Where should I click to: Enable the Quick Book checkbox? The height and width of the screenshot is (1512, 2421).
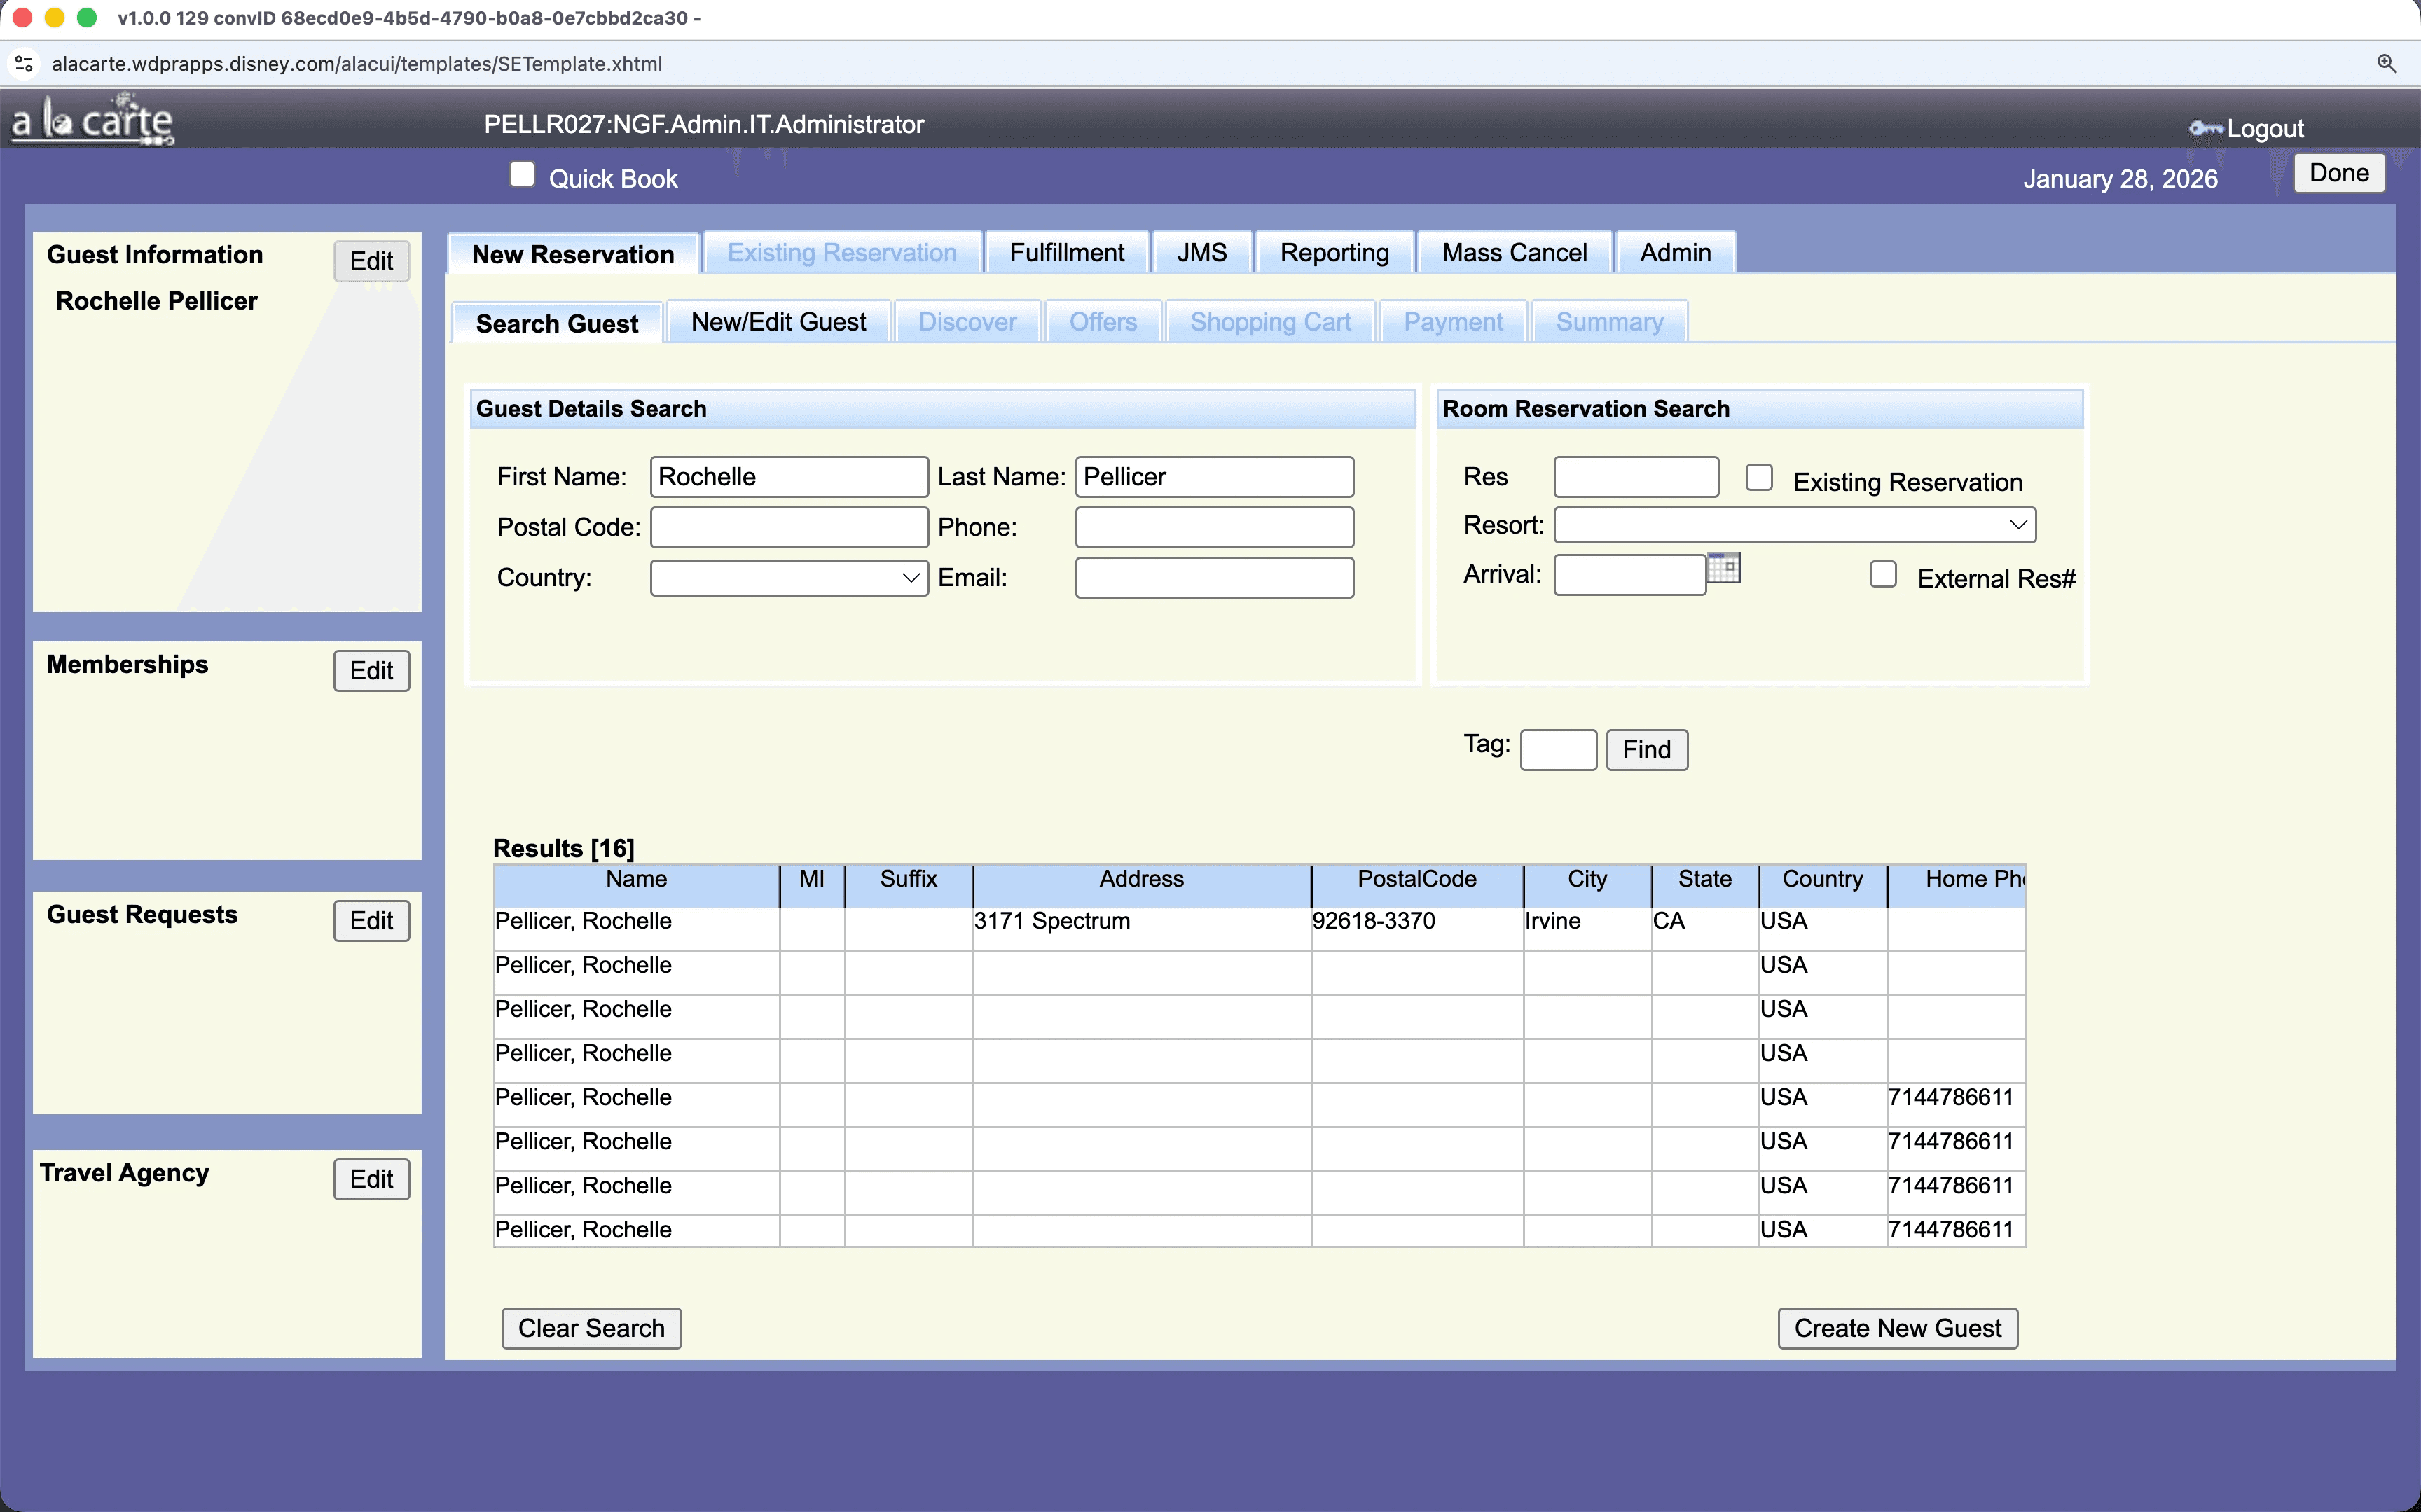click(x=522, y=175)
